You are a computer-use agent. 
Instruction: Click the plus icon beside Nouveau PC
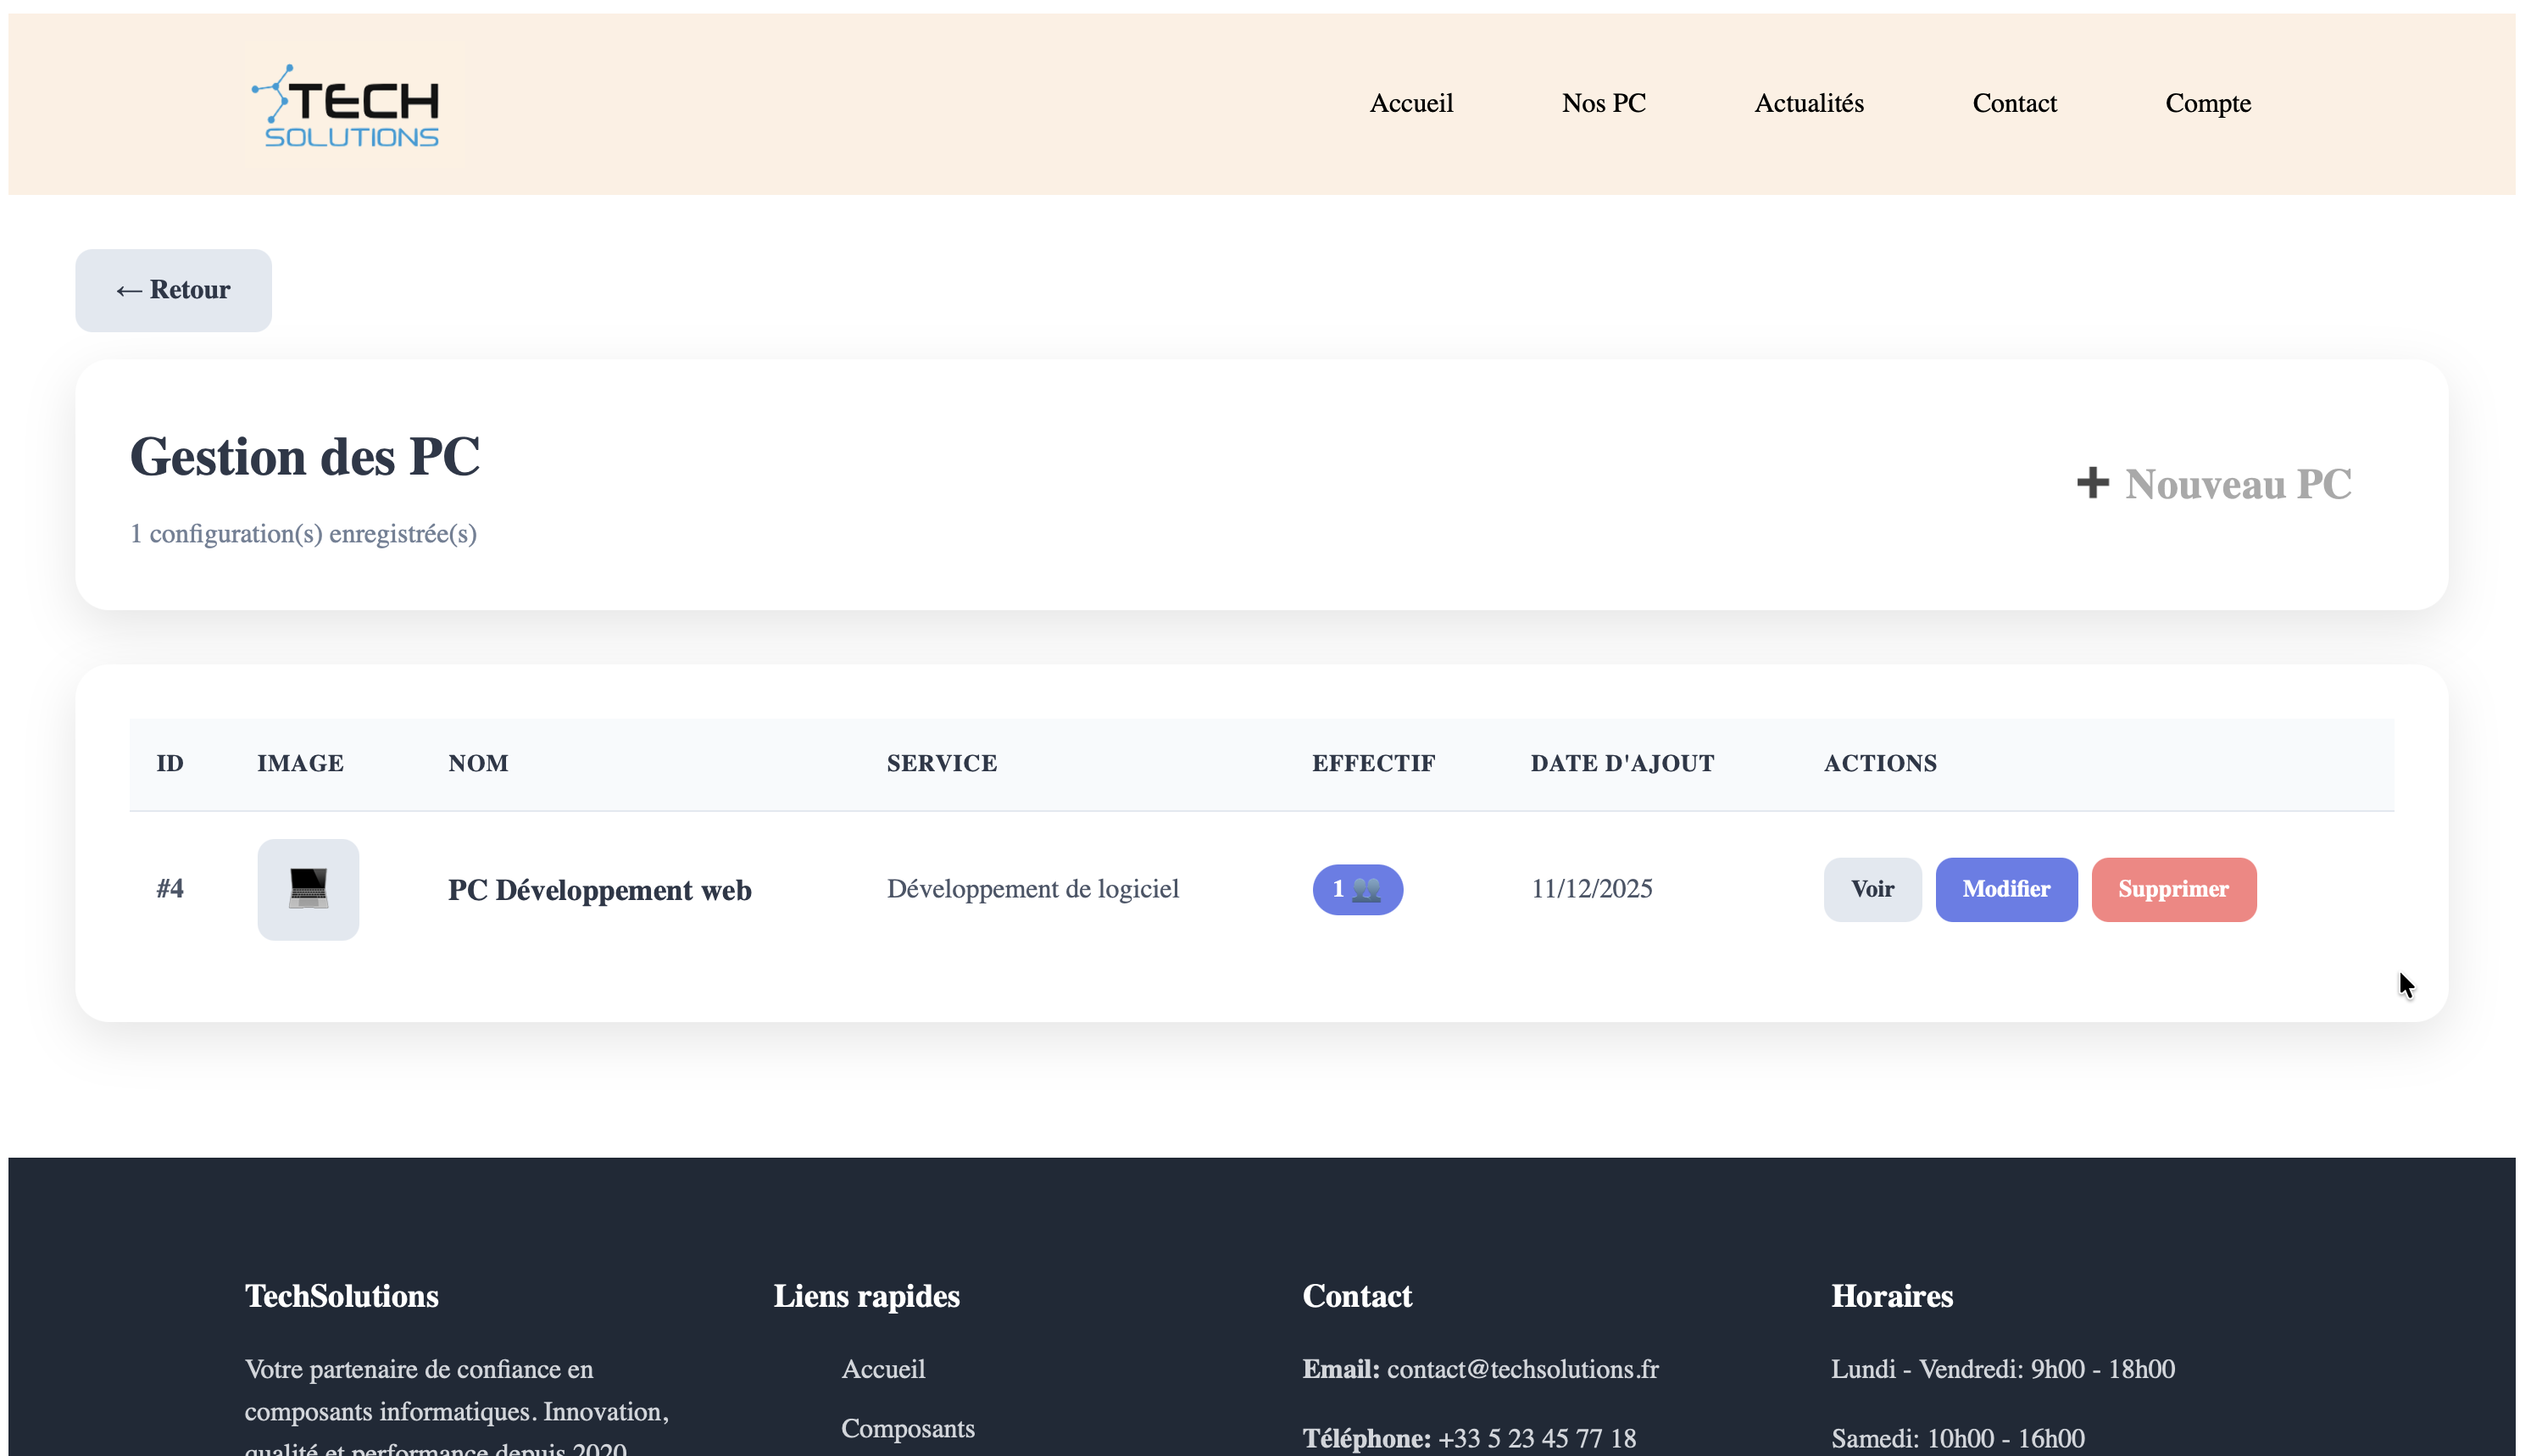pyautogui.click(x=2092, y=483)
